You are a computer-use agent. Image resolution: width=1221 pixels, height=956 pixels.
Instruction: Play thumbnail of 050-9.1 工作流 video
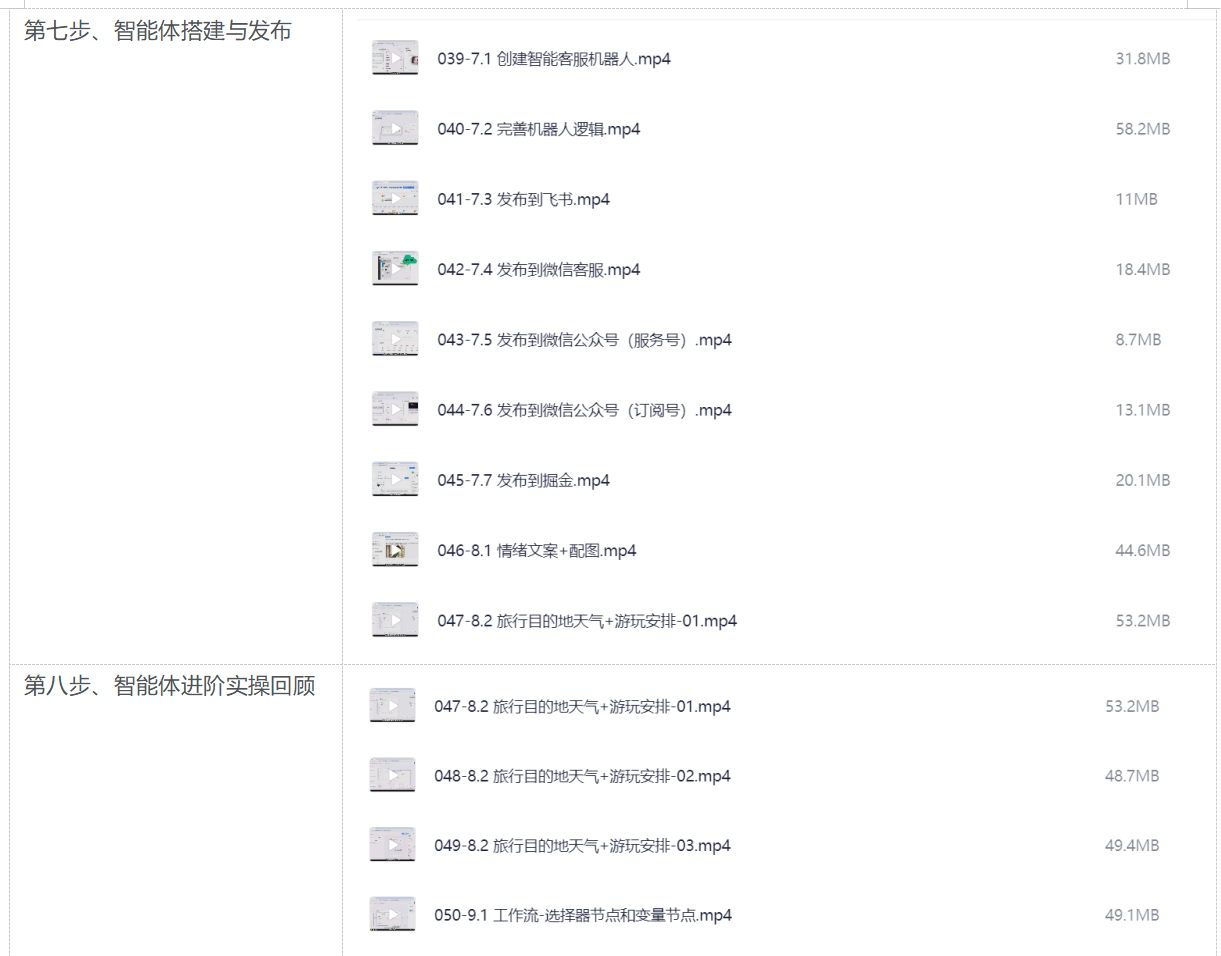(x=392, y=915)
